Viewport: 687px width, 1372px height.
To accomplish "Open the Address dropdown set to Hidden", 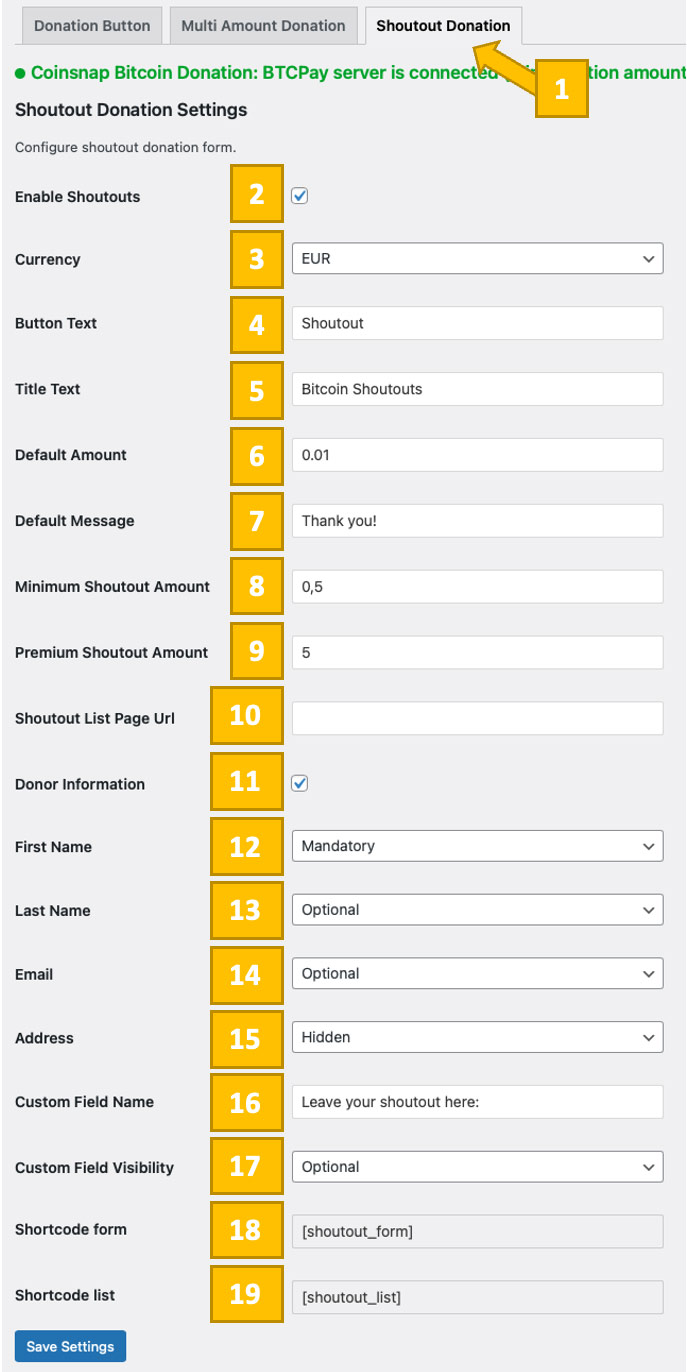I will coord(477,1037).
